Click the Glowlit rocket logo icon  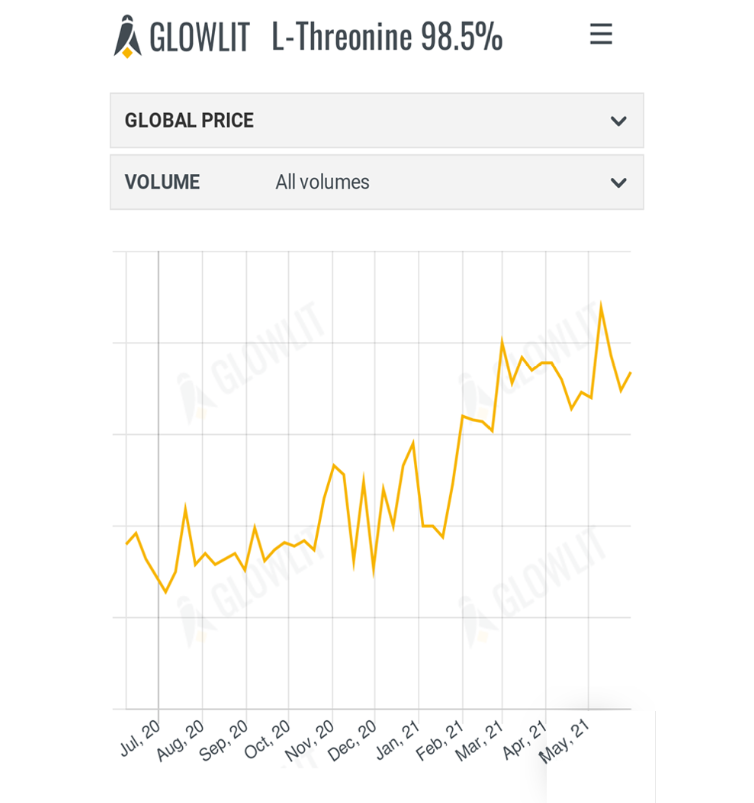coord(128,36)
